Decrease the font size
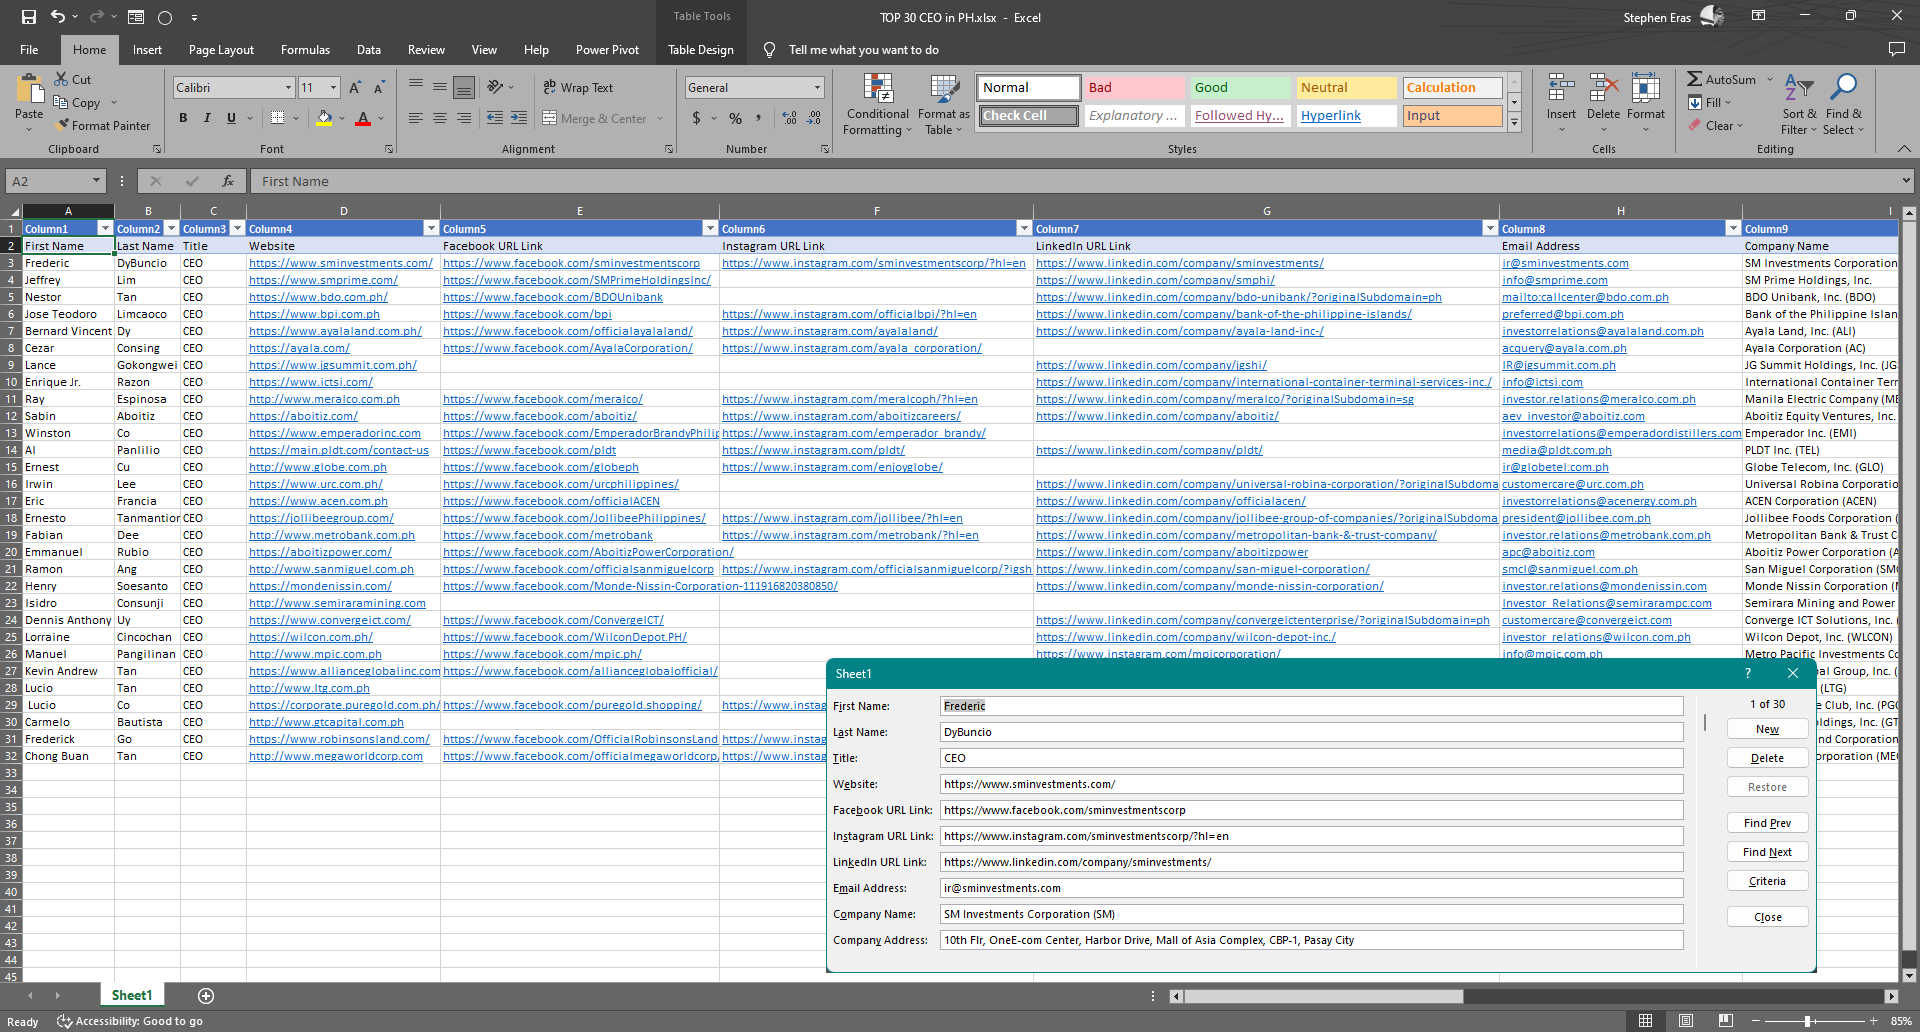This screenshot has height=1032, width=1920. click(x=379, y=88)
